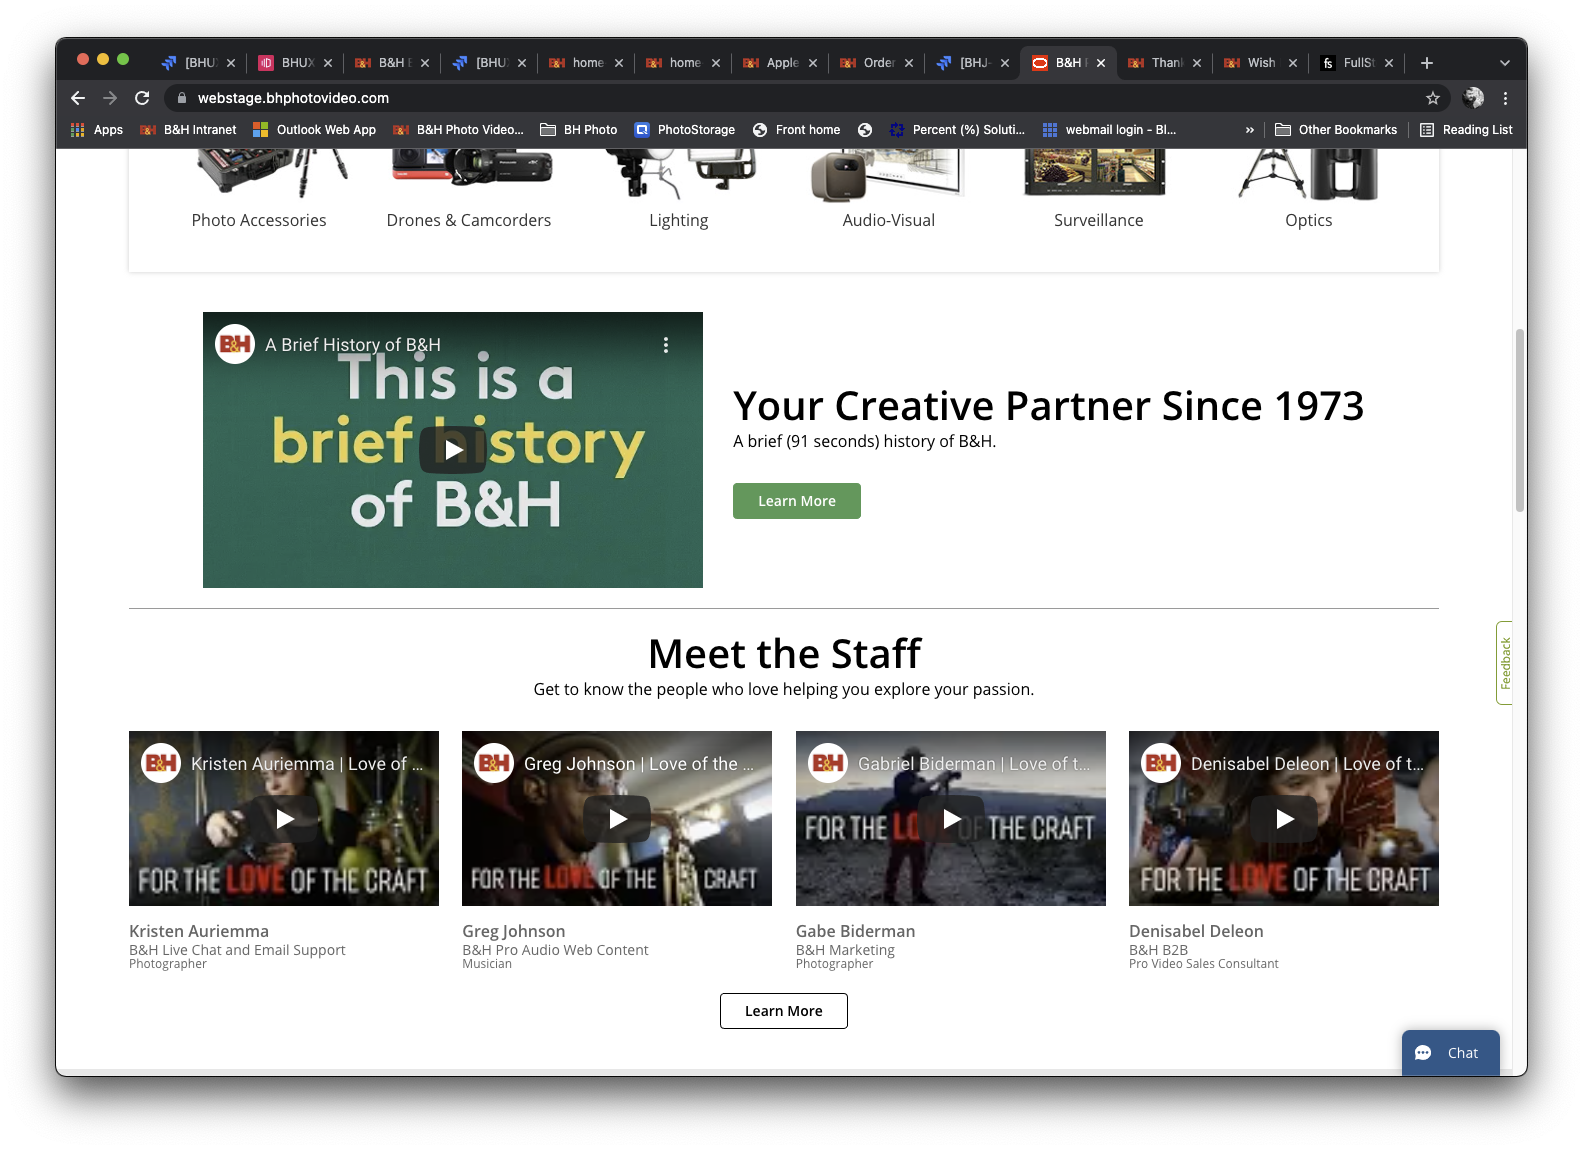Open the tab search chevron
This screenshot has width=1583, height=1150.
1505,63
